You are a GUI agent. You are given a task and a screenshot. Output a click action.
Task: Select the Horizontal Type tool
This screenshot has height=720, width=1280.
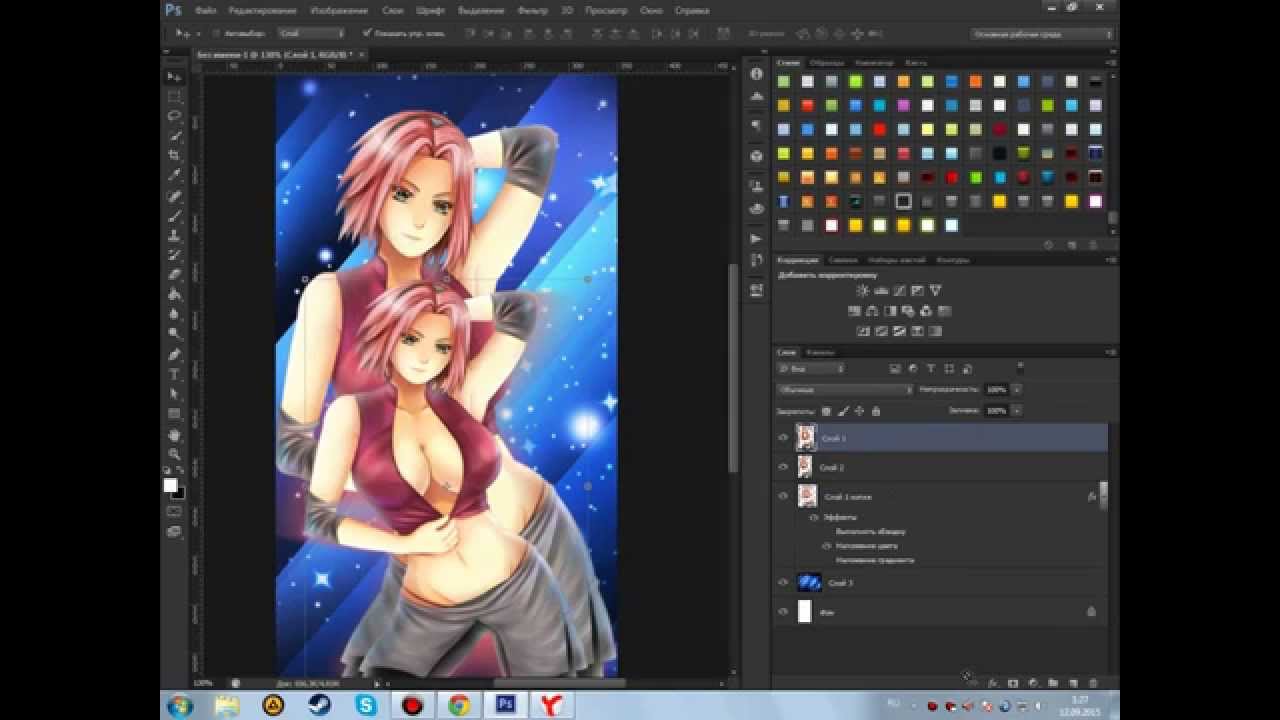174,375
